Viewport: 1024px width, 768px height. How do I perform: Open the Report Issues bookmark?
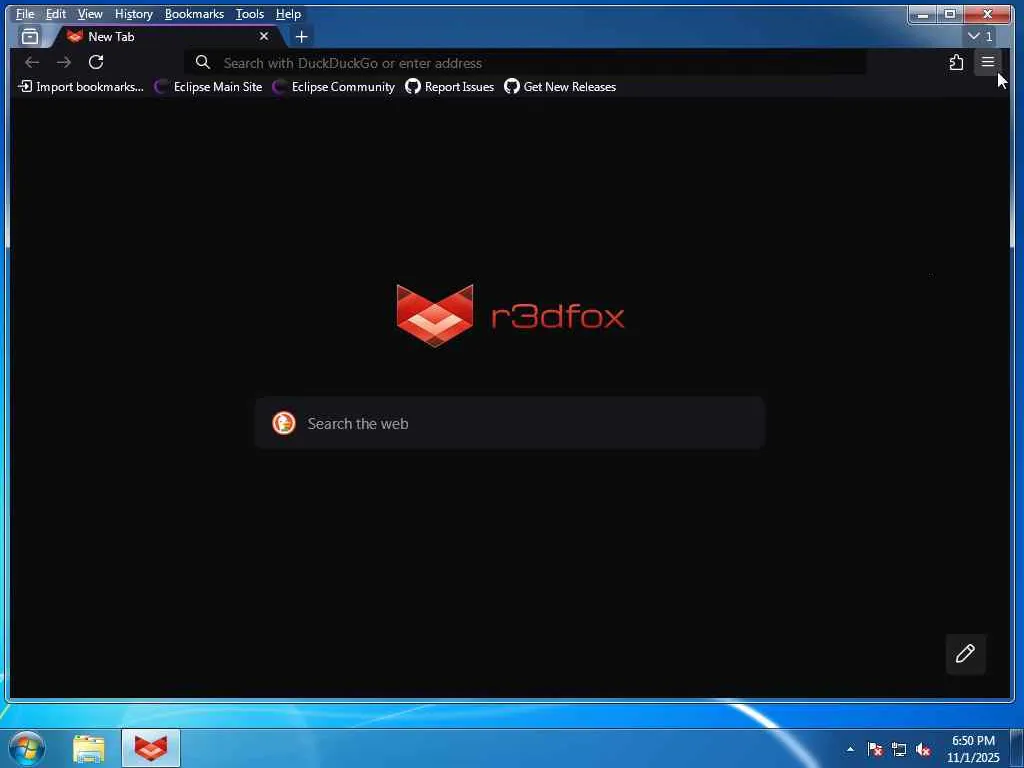449,86
